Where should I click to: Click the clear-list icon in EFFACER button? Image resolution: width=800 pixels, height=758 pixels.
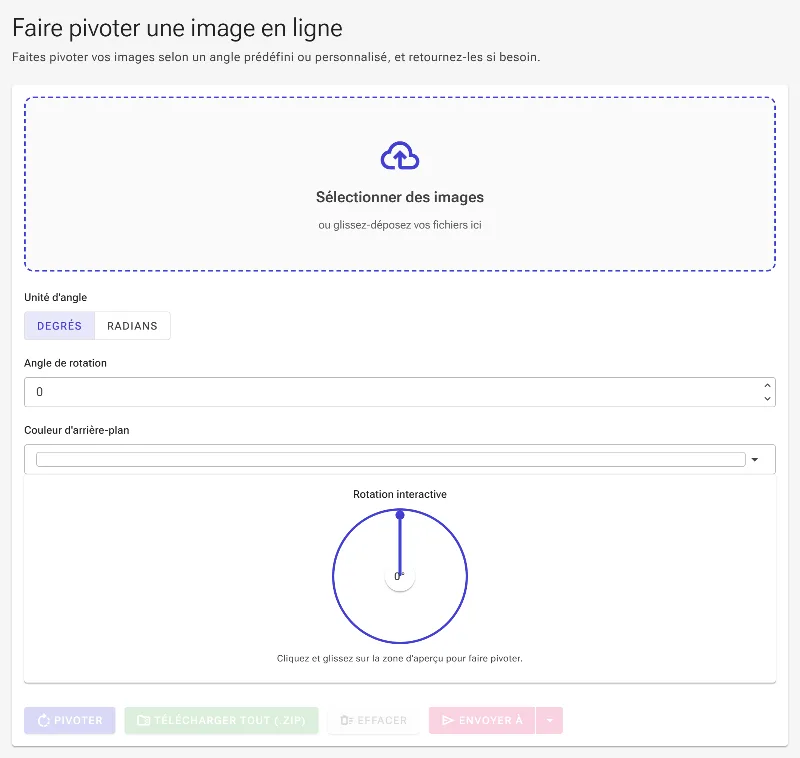click(347, 720)
